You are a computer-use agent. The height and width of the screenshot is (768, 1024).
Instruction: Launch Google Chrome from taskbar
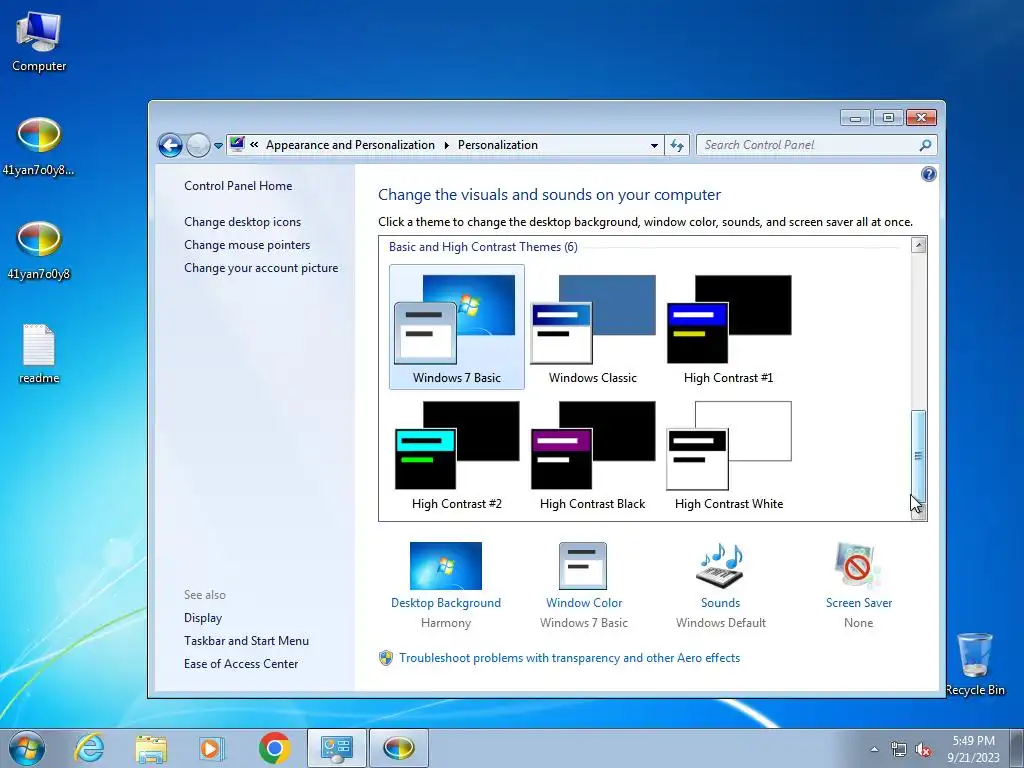(x=274, y=748)
